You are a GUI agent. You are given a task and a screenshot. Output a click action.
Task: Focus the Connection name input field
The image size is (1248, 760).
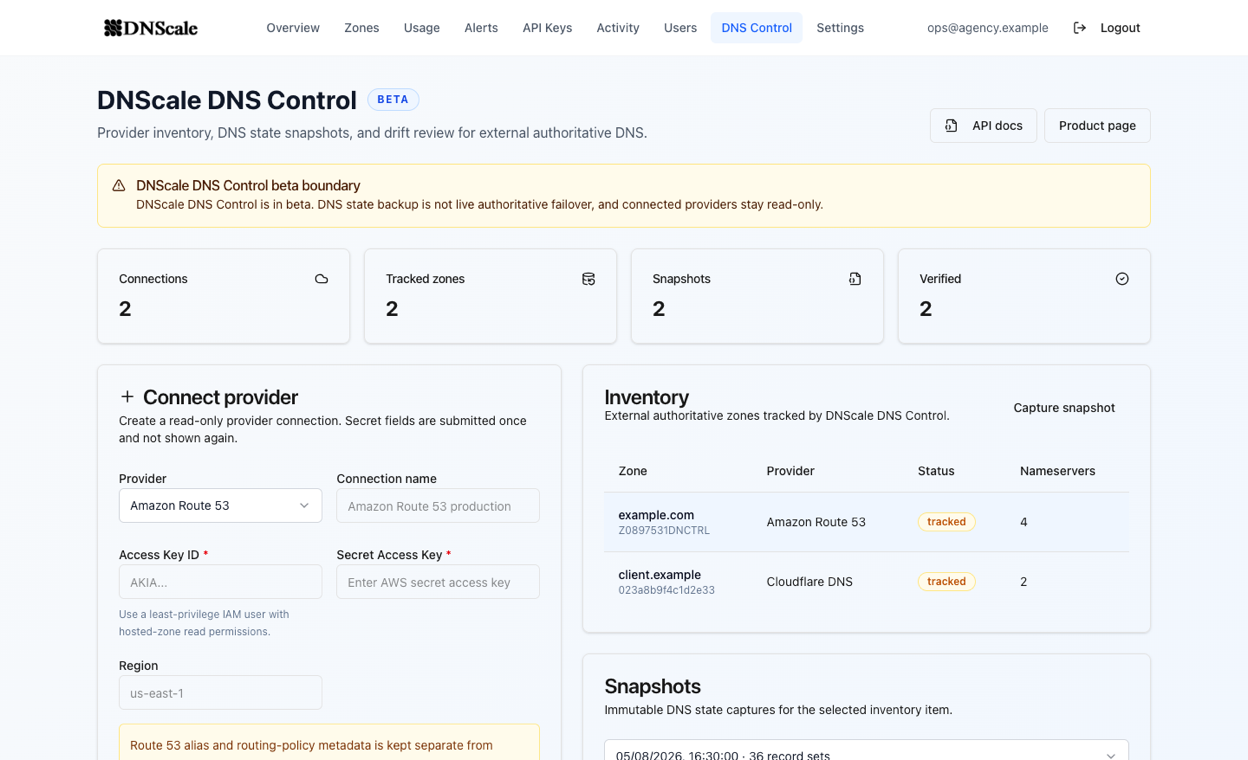coord(438,506)
